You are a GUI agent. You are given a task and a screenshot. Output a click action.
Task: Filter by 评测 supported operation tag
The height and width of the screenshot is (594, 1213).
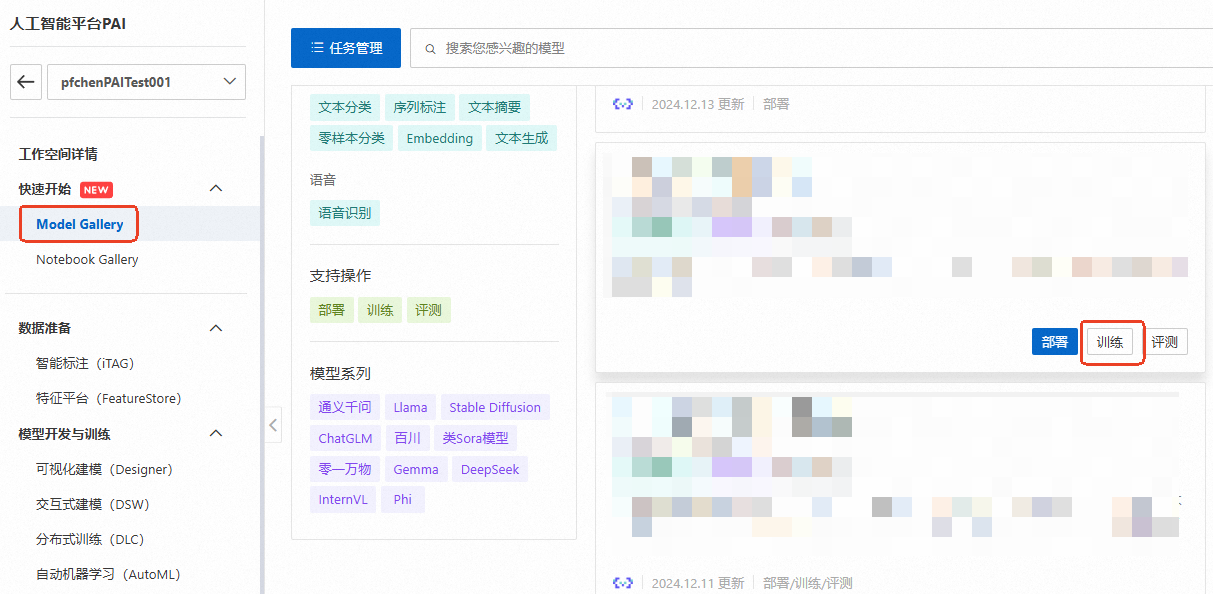click(x=428, y=310)
